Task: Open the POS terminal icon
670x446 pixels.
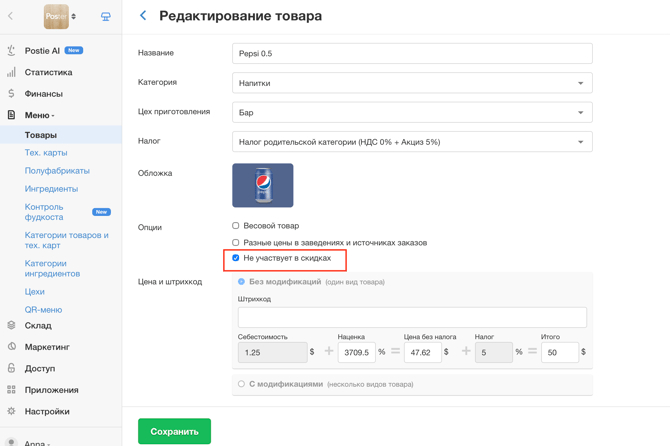Action: [x=106, y=16]
